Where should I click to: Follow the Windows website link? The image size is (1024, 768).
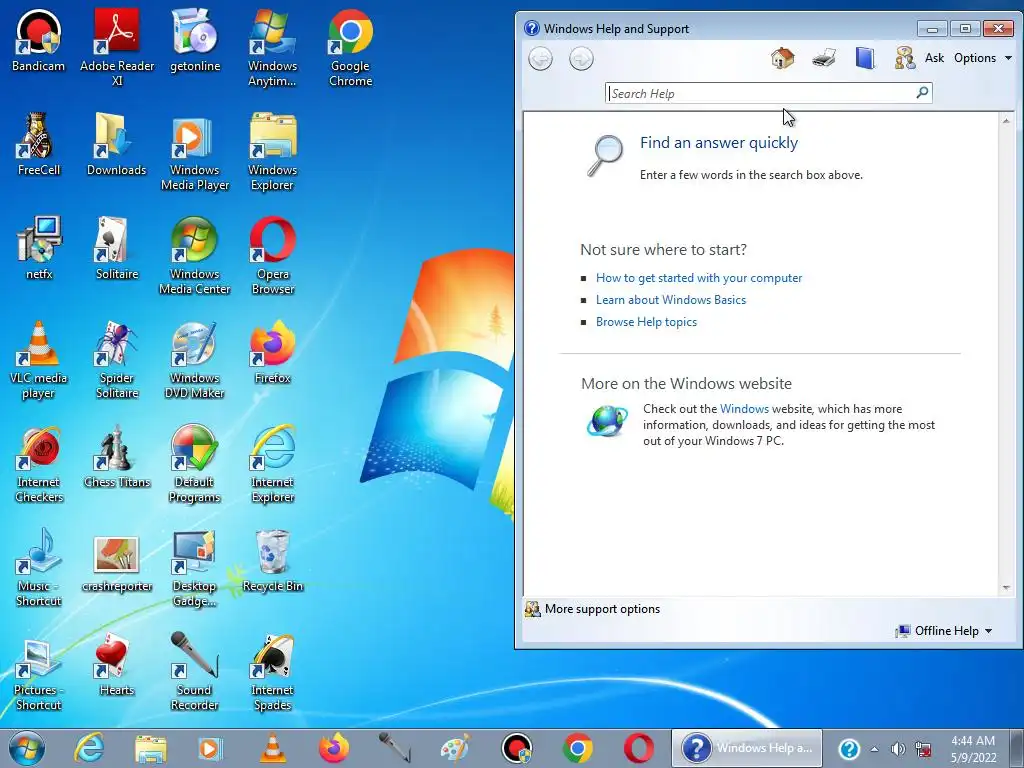744,409
